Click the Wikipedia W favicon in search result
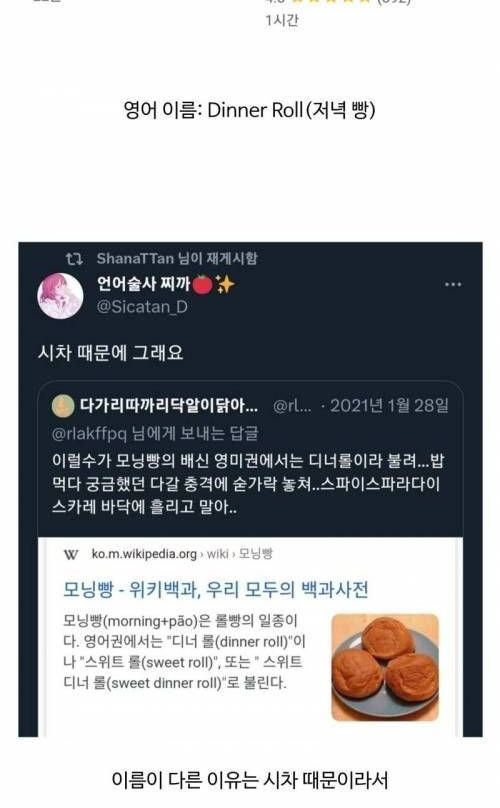Image resolution: width=500 pixels, height=808 pixels. (71, 555)
